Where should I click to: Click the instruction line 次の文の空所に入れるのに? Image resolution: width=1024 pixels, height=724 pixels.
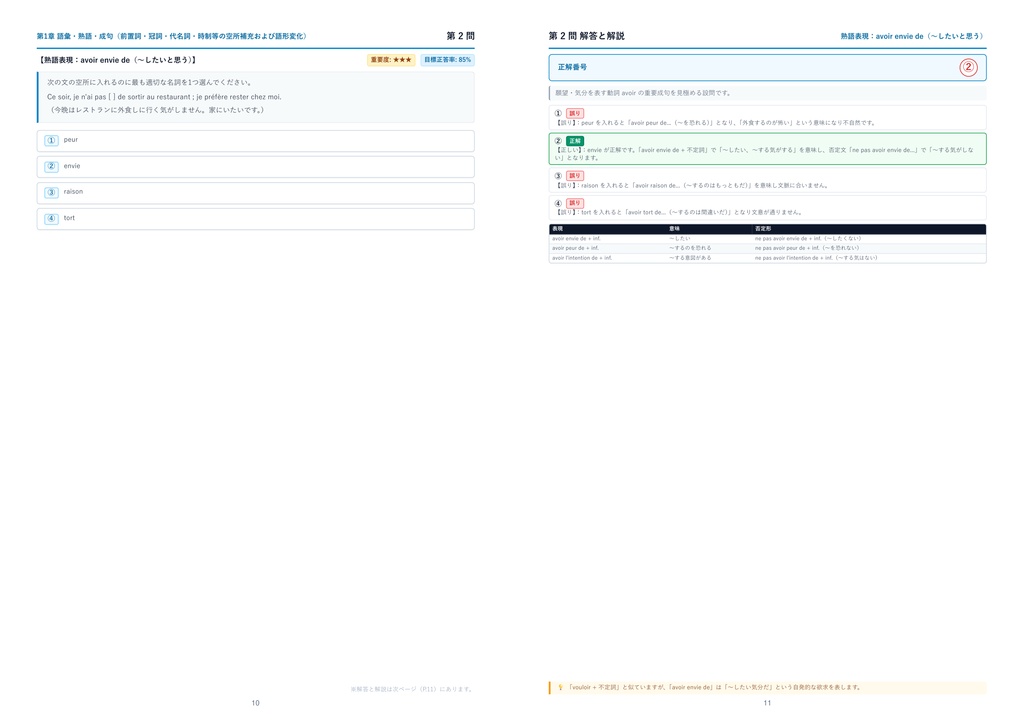(150, 83)
